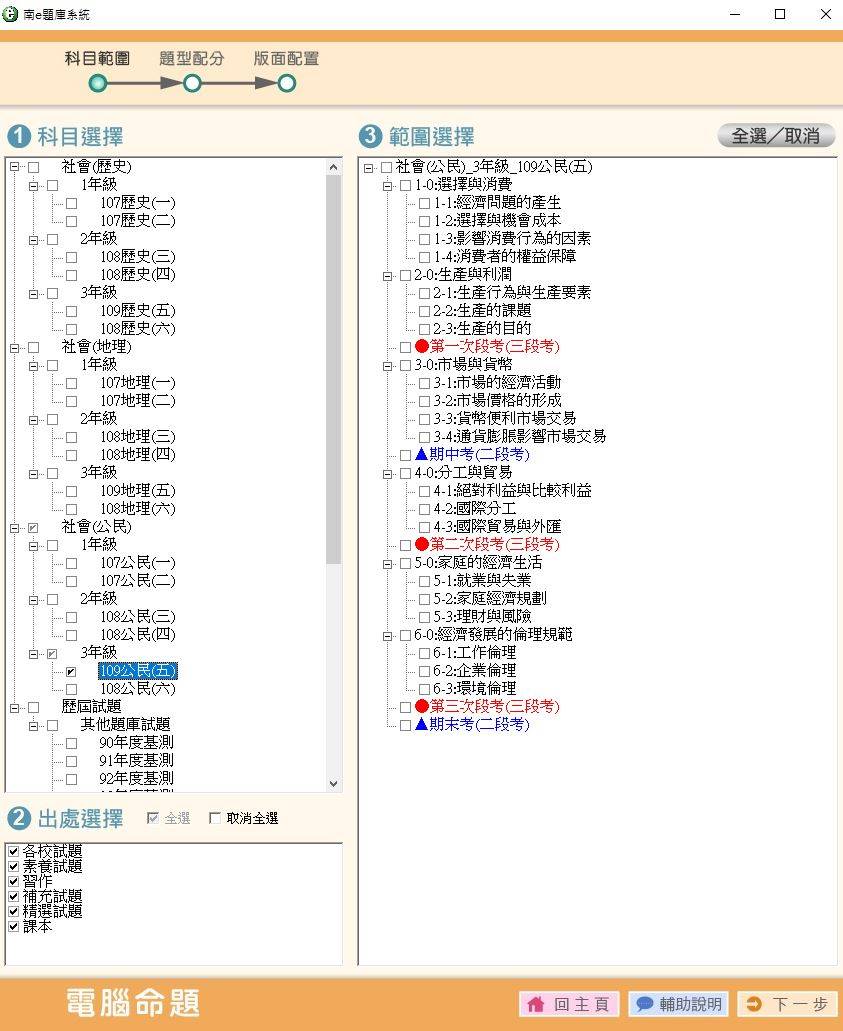Check the 108公民(六) checkbox

click(72, 689)
